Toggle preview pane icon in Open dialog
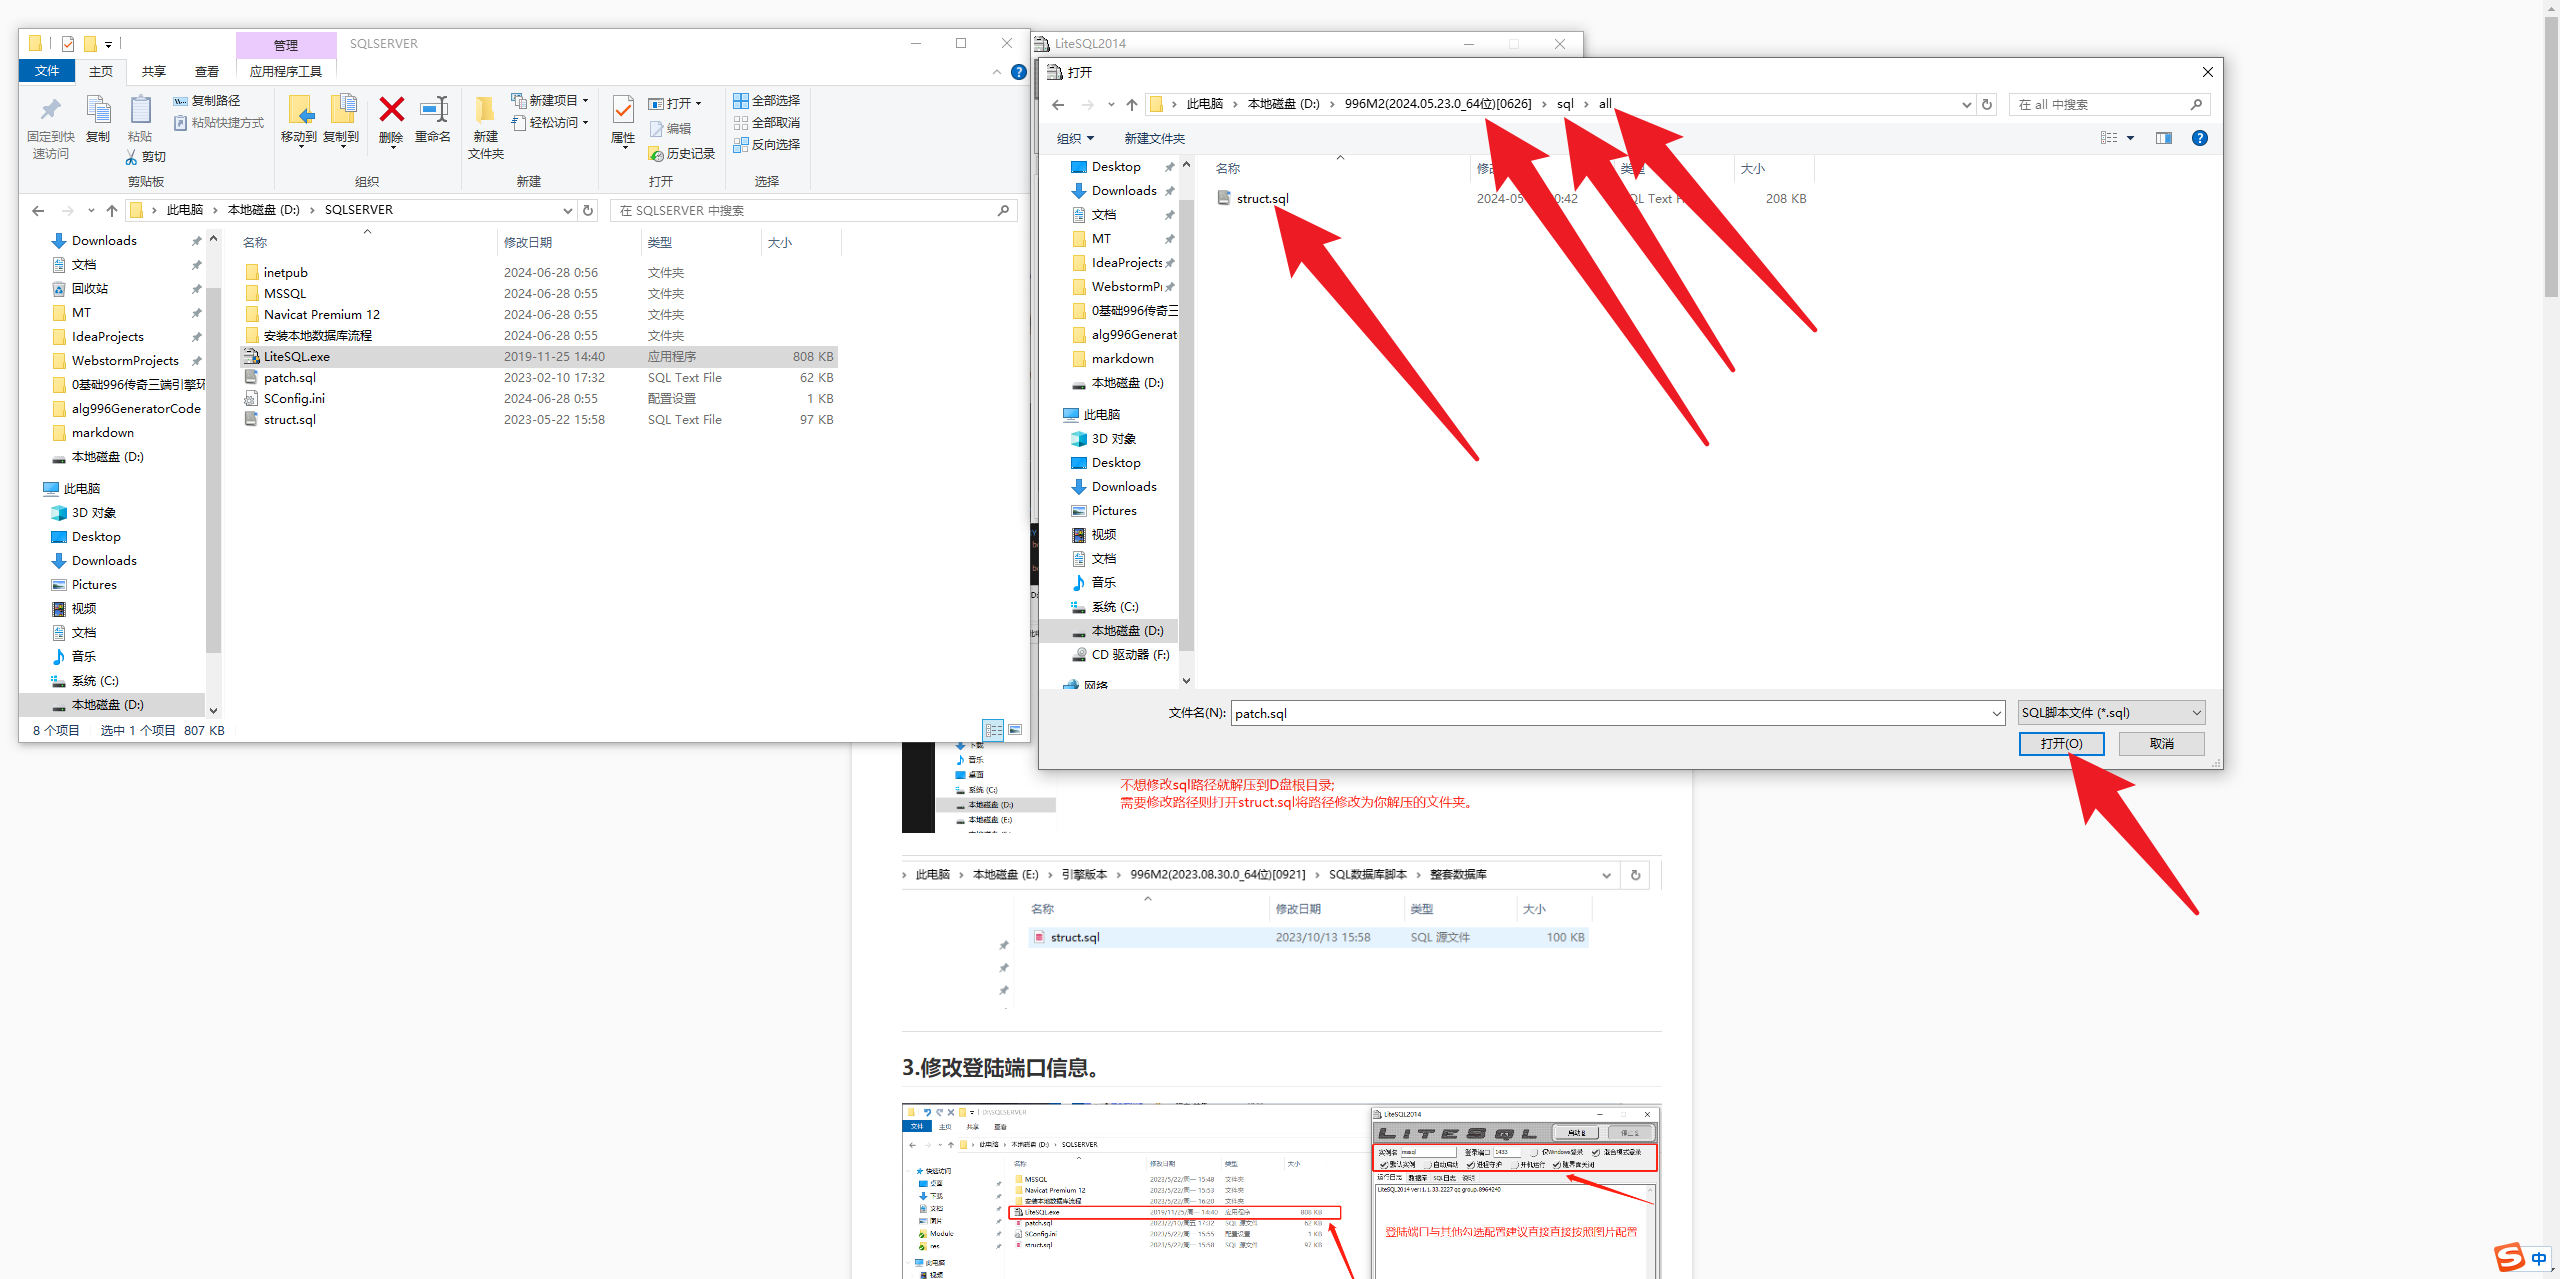 (2163, 138)
